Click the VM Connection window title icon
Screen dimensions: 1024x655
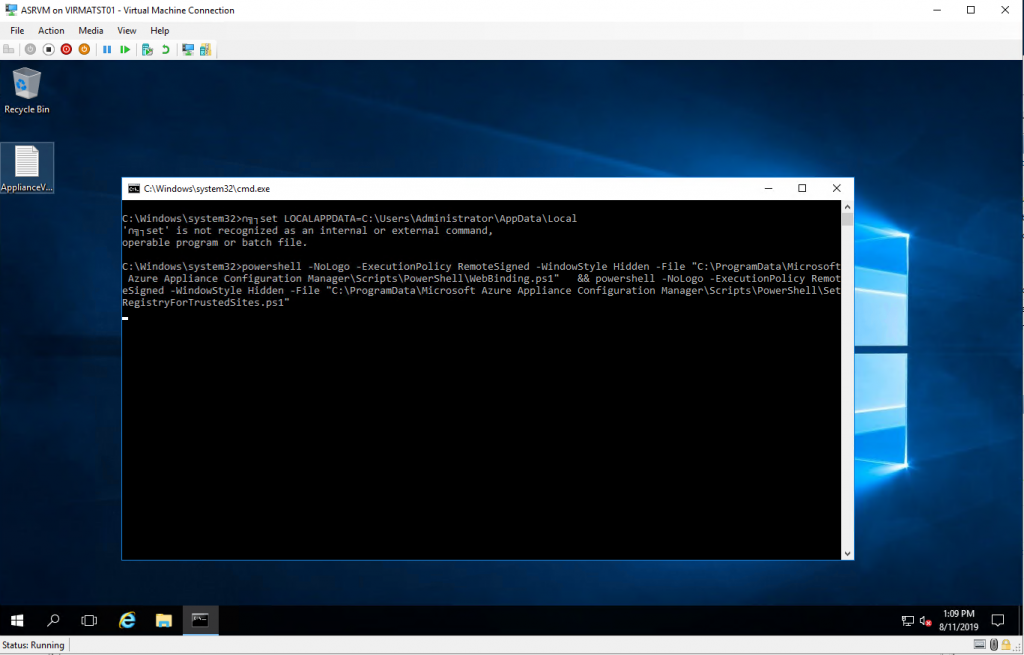point(10,10)
